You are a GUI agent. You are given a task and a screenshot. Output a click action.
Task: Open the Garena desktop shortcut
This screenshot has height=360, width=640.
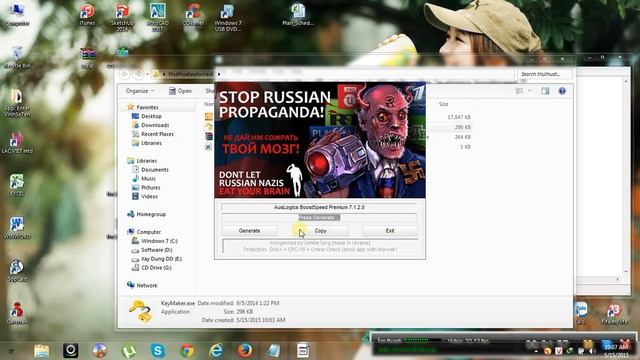17,313
